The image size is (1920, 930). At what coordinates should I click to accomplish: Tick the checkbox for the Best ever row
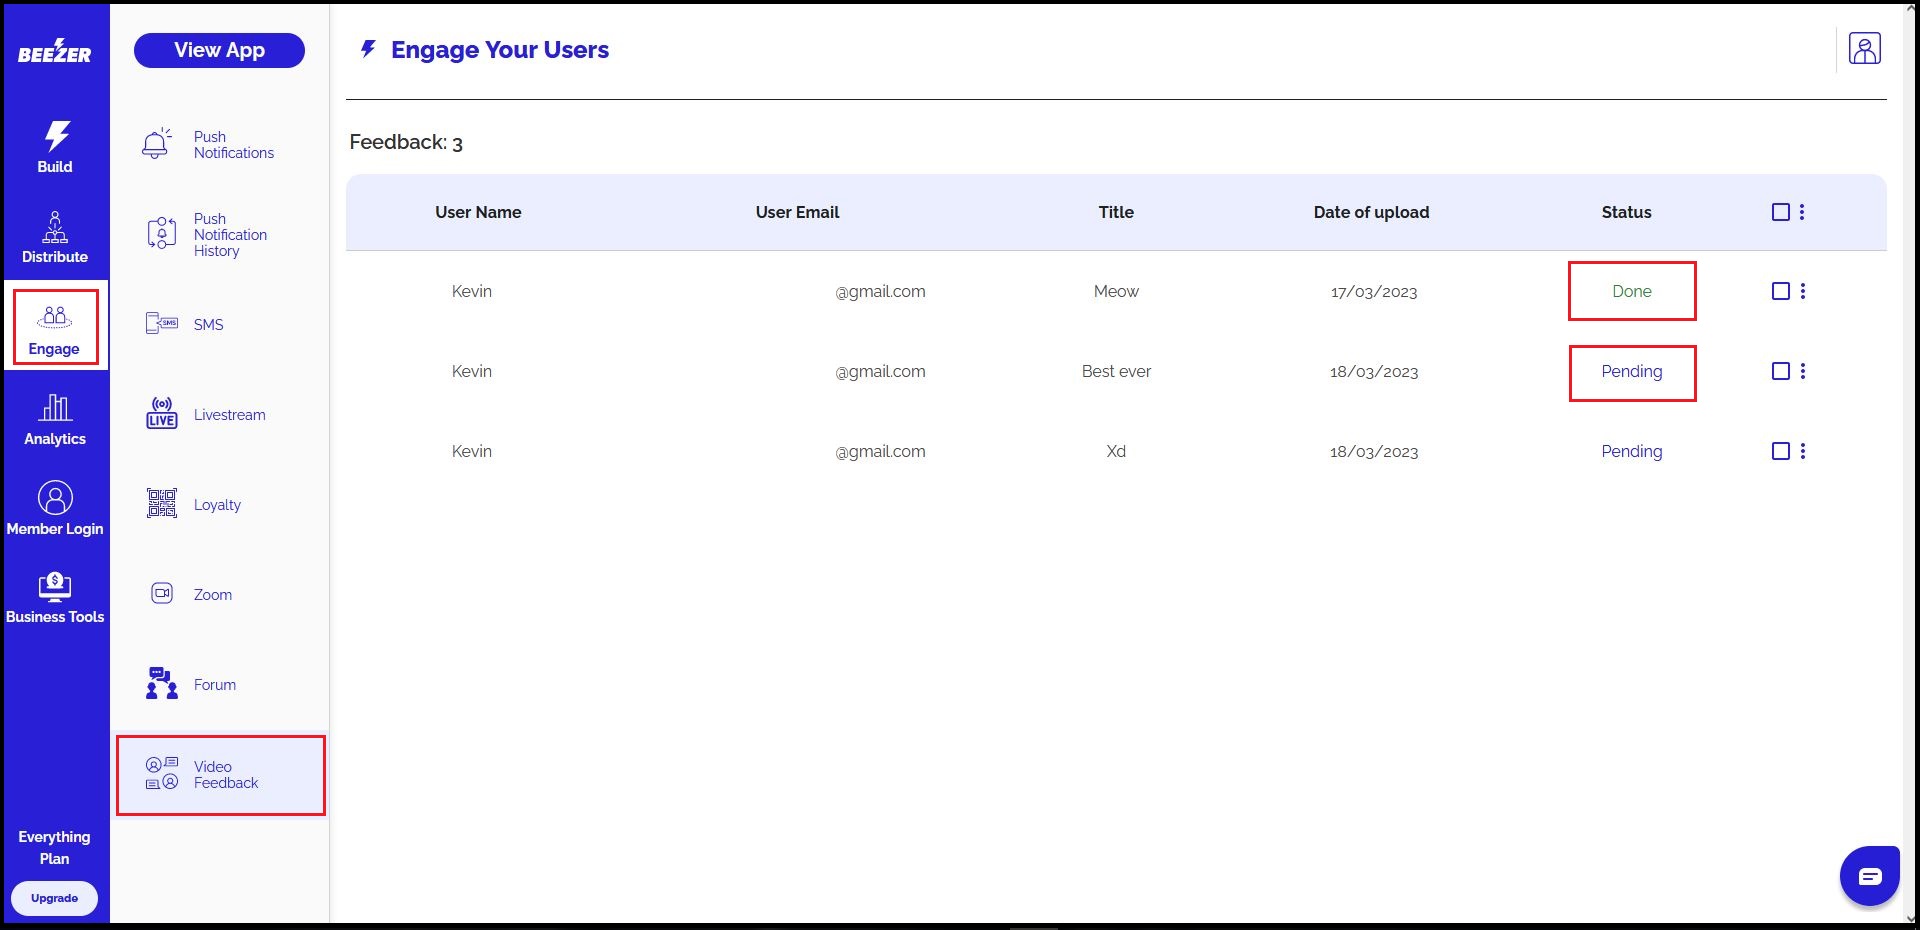pyautogui.click(x=1780, y=371)
